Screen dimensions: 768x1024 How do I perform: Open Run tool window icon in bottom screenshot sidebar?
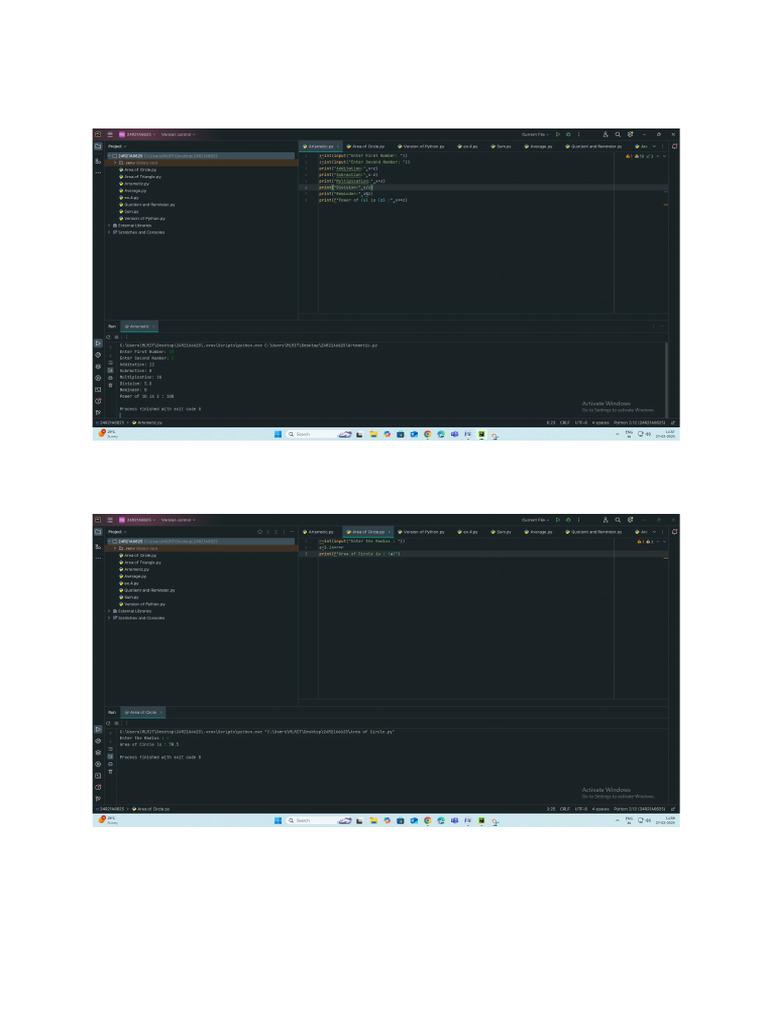98,729
